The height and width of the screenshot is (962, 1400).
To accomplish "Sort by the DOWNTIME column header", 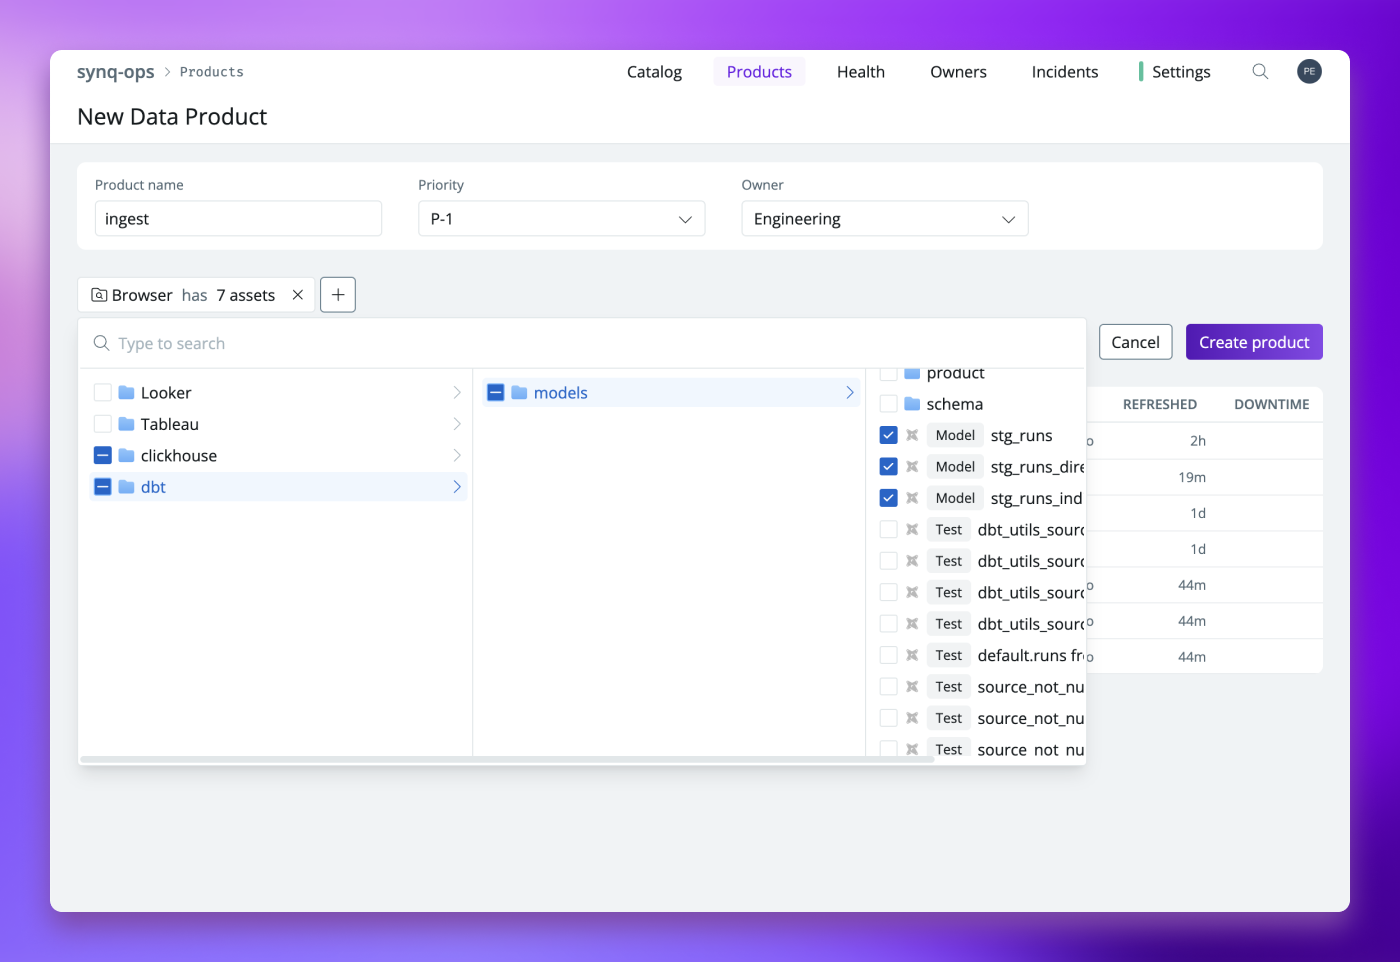I will [1271, 404].
